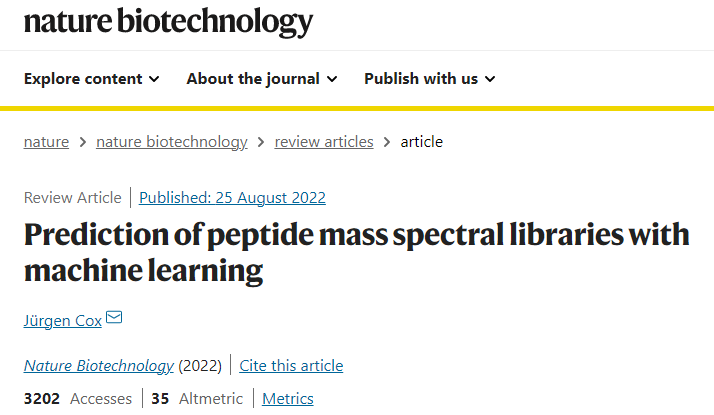Click the breadcrumb arrow after the nature link

click(x=82, y=142)
